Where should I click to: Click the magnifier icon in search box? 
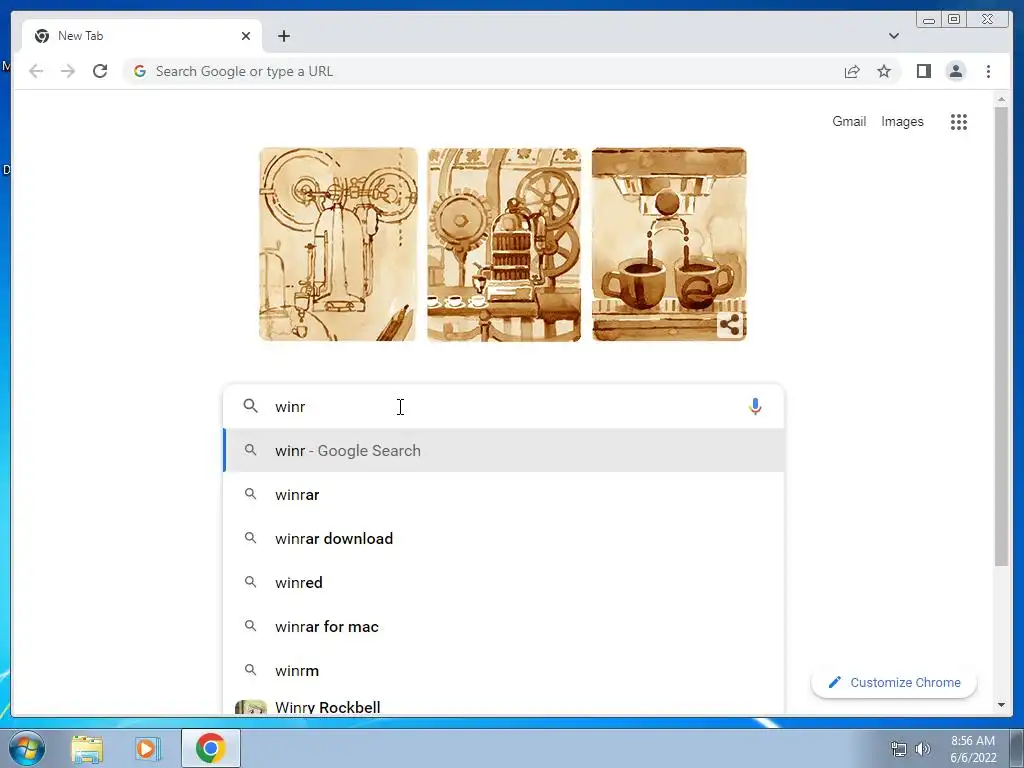pyautogui.click(x=250, y=406)
